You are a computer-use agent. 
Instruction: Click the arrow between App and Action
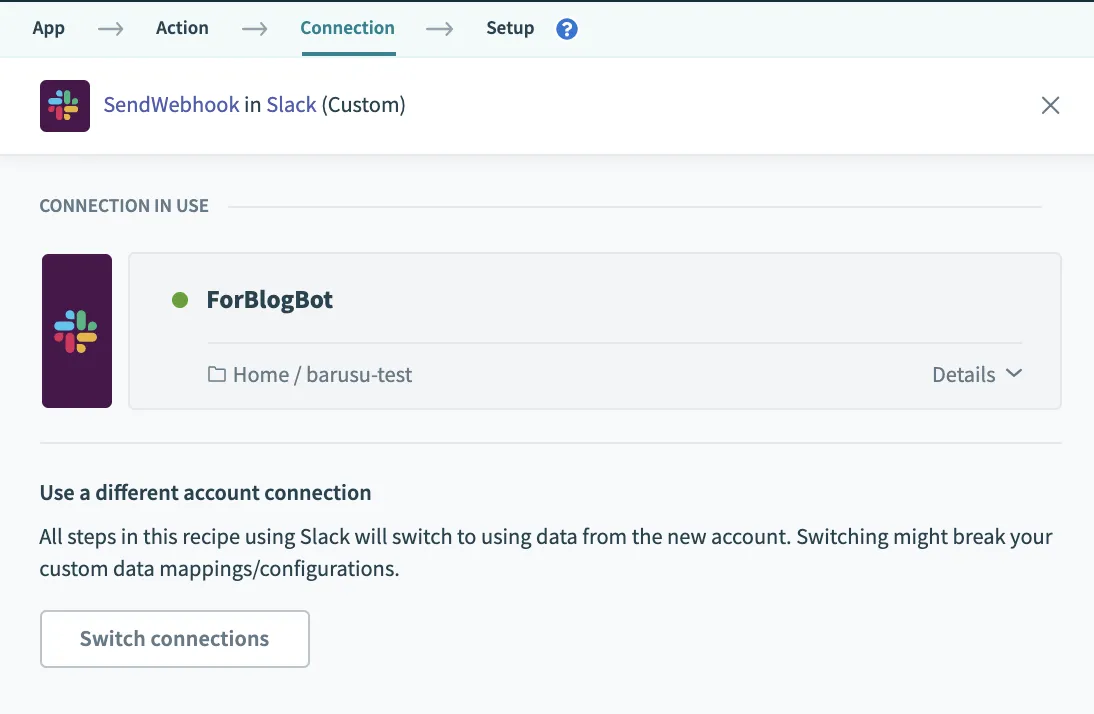(110, 29)
